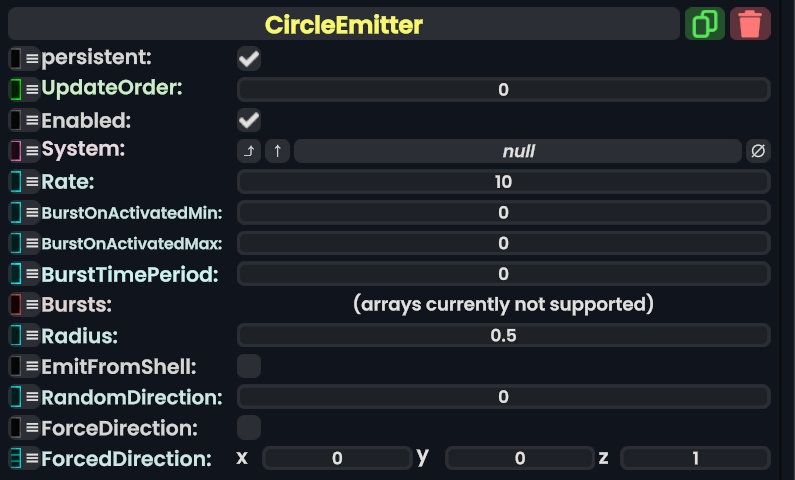Toggle the Enabled checkbox off
Viewport: 795px width, 480px height.
tap(249, 121)
